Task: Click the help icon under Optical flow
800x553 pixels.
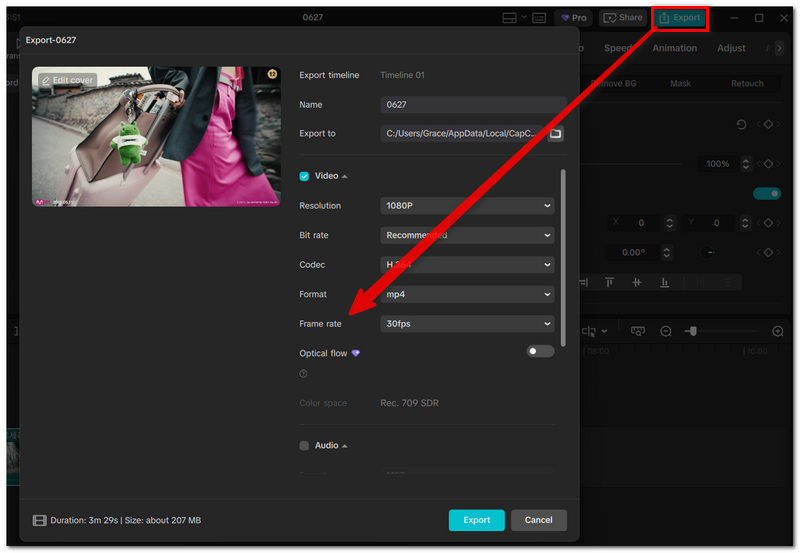Action: 303,374
